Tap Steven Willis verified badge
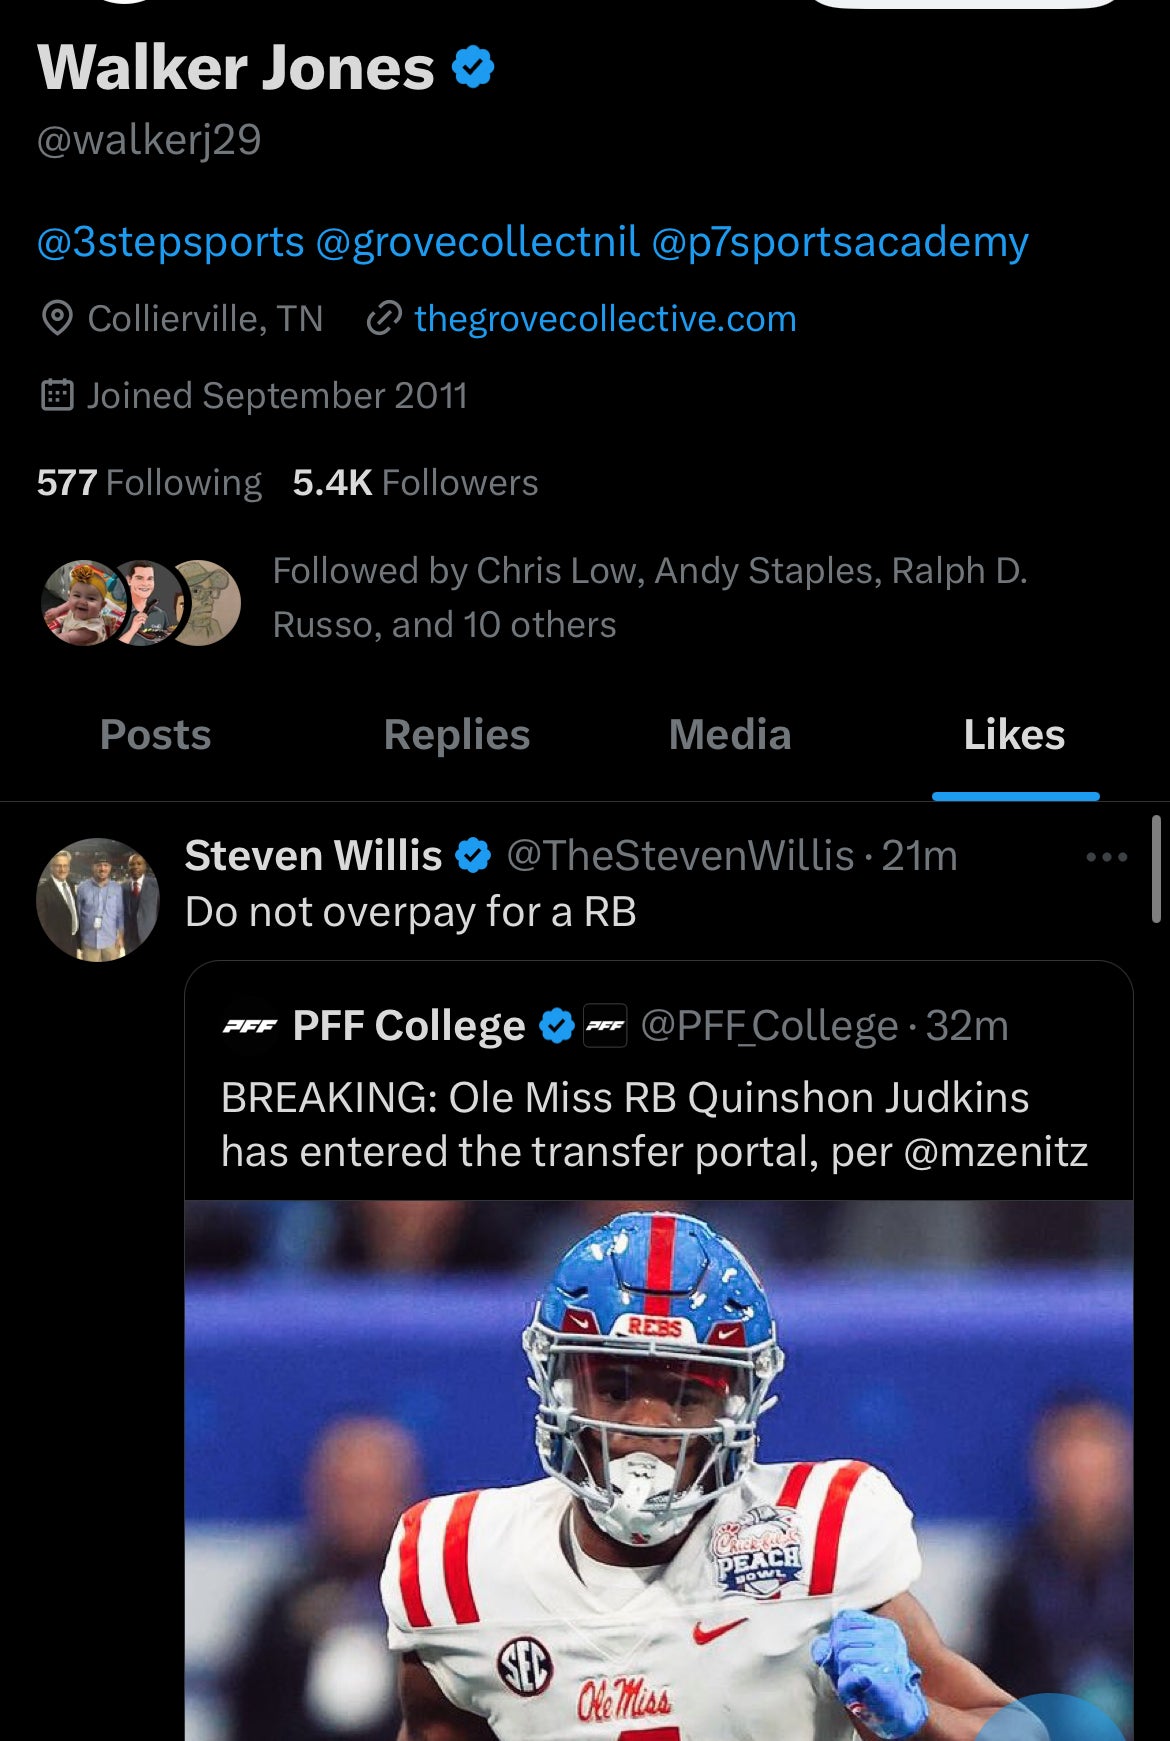The height and width of the screenshot is (1741, 1170). pyautogui.click(x=473, y=856)
